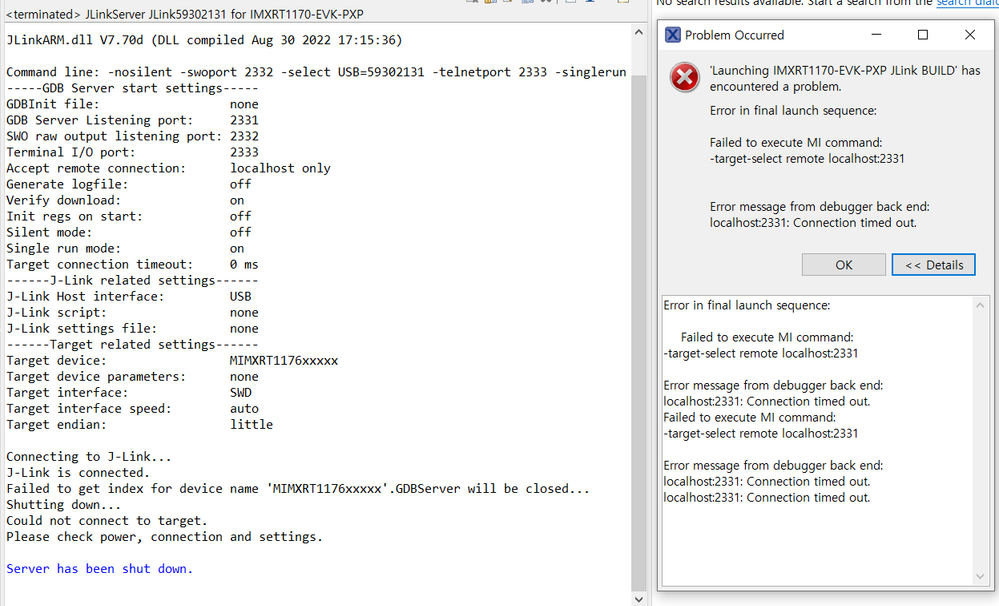Click the 'MIMXRT1176xxxxx' target device value

point(284,361)
